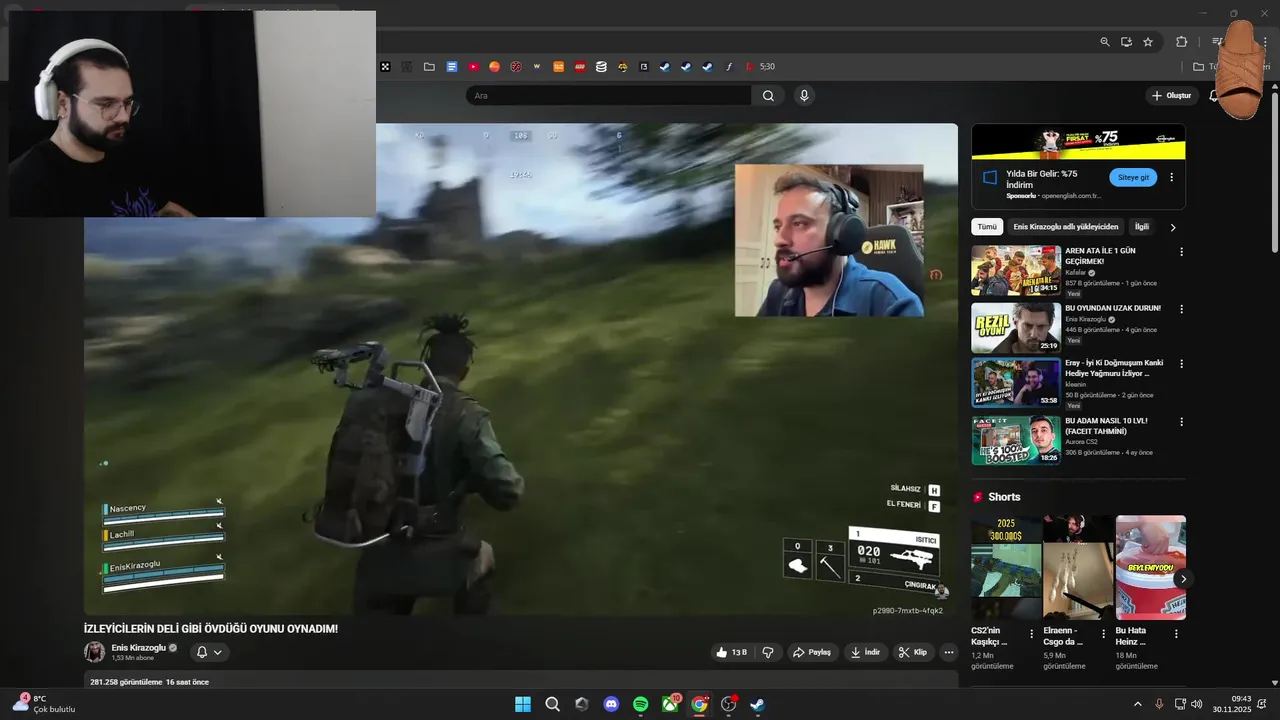Image resolution: width=1280 pixels, height=720 pixels.
Task: Click the İndir download button
Action: pyautogui.click(x=865, y=652)
